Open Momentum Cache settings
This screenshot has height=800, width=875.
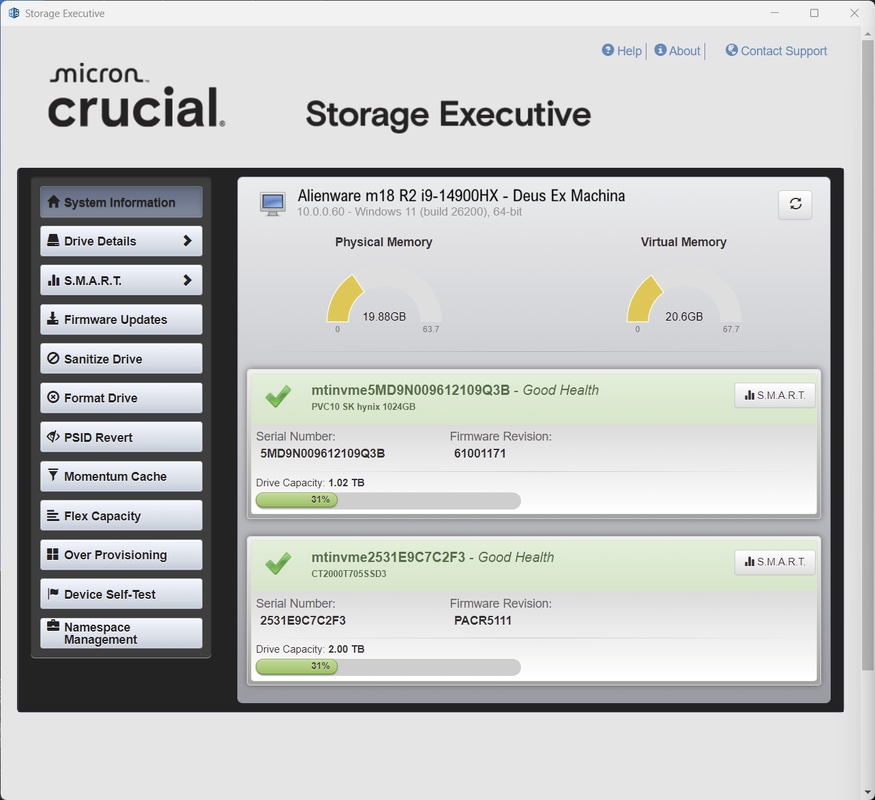(121, 476)
